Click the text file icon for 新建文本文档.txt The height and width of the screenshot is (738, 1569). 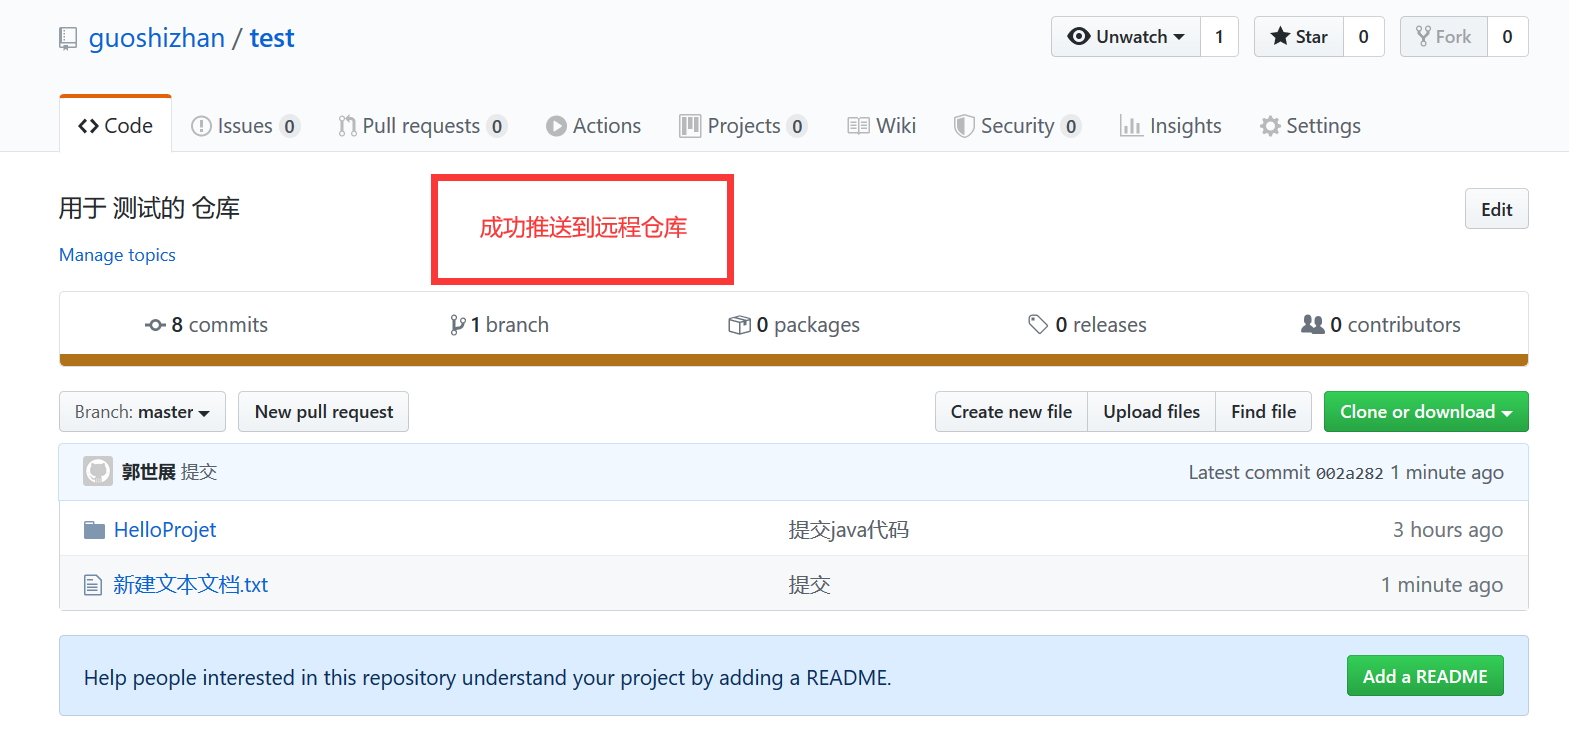pyautogui.click(x=93, y=585)
